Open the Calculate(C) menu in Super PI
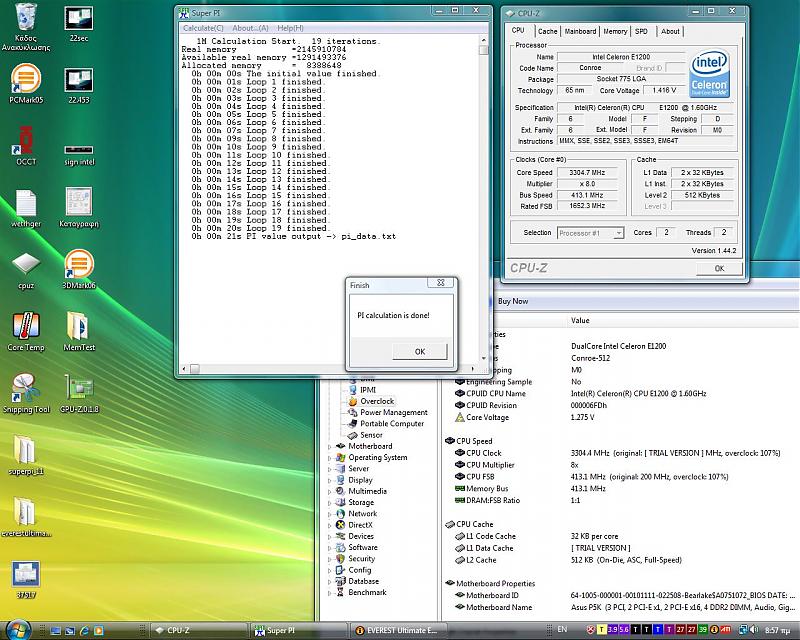This screenshot has width=800, height=640. tap(203, 28)
